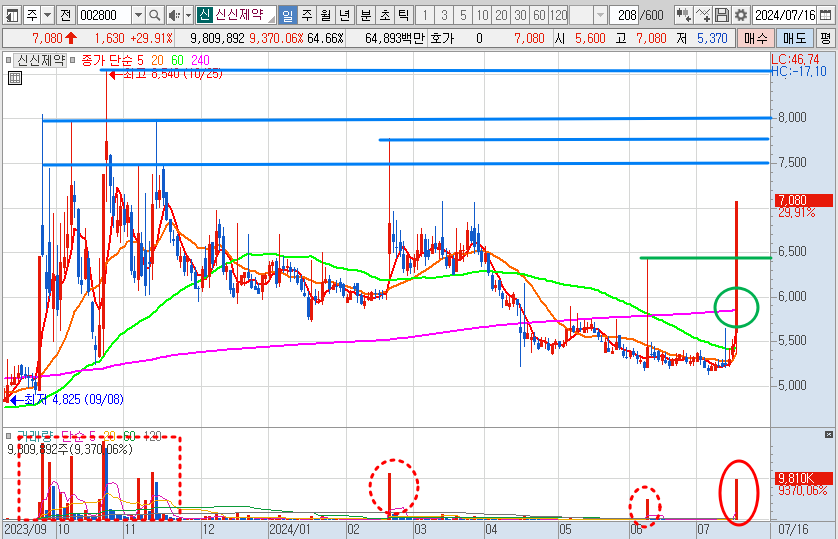Click the 07/16 date label on axis
The image size is (838, 539).
click(x=793, y=530)
